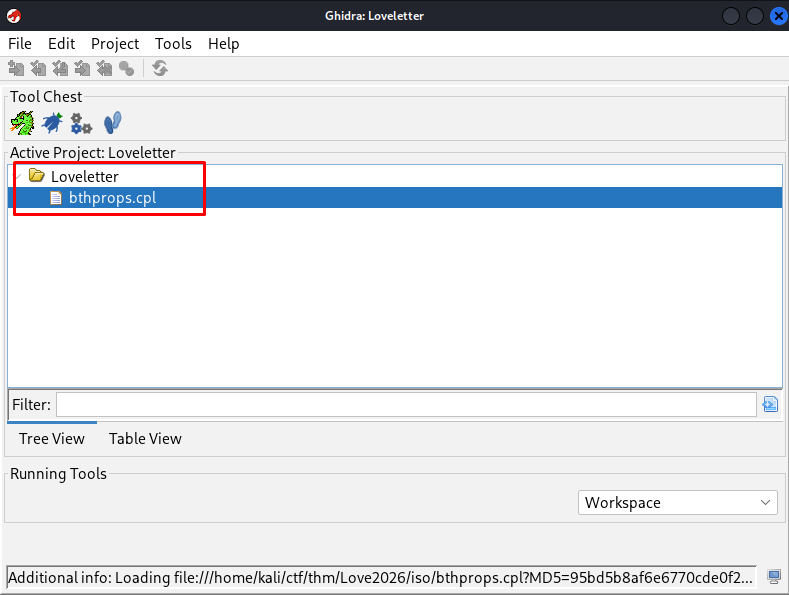Click the Find Checkouts toolbar icon
The height and width of the screenshot is (595, 789).
click(126, 68)
